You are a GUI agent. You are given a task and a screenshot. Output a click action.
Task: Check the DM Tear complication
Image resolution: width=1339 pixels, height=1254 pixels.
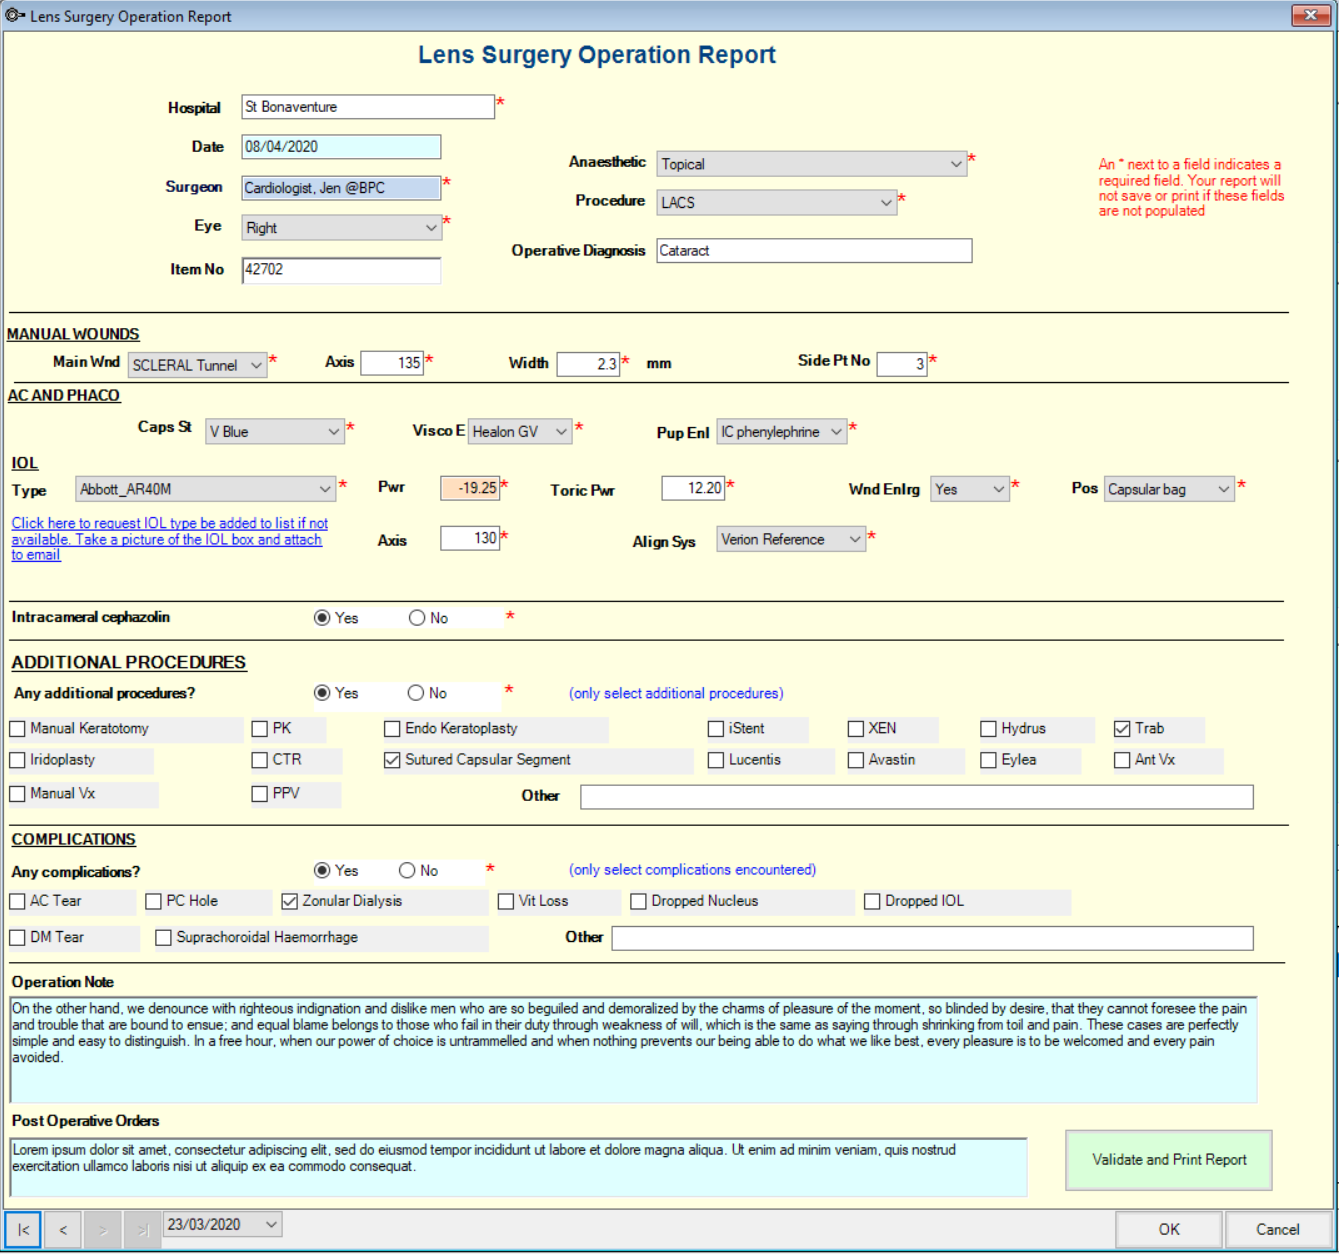18,938
